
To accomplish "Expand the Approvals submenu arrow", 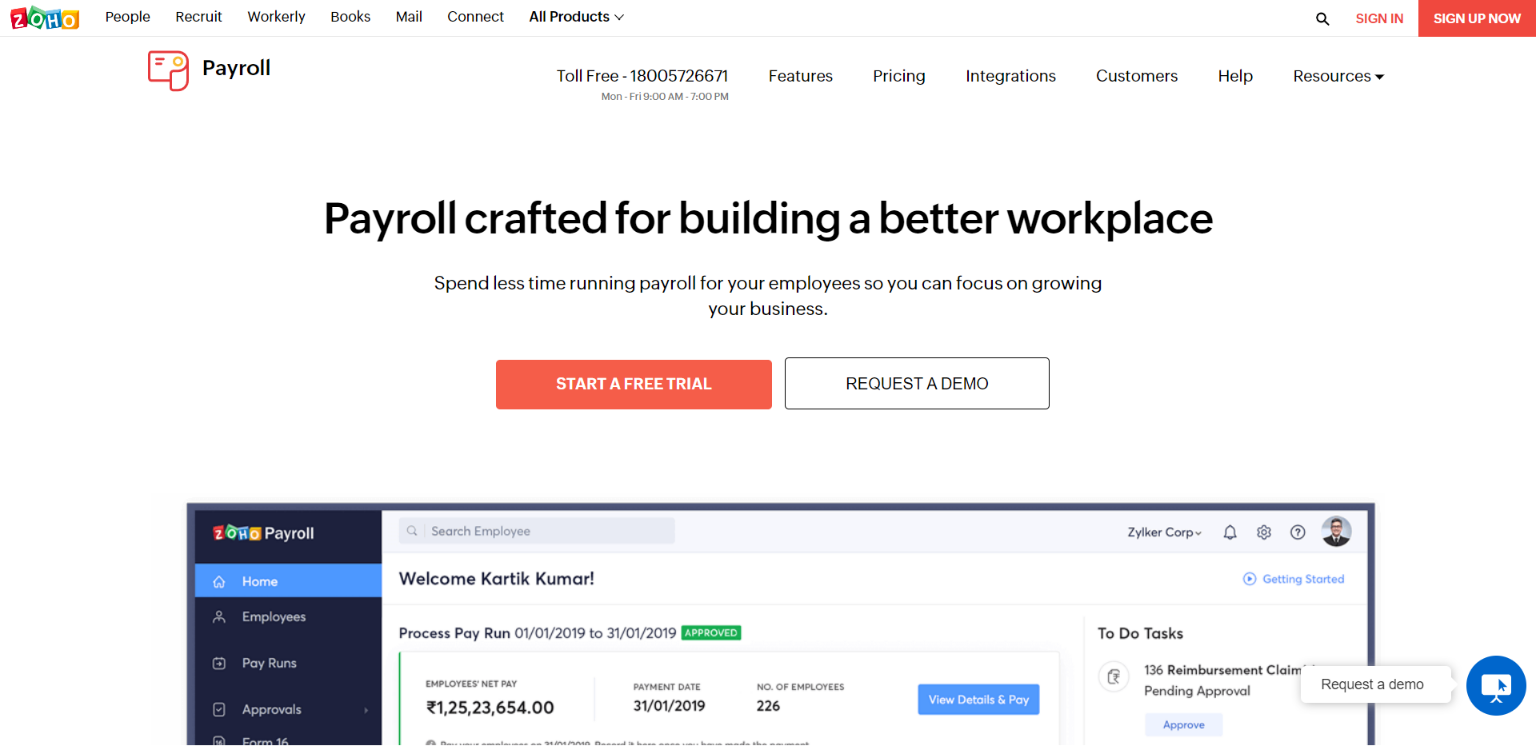I will pos(366,710).
